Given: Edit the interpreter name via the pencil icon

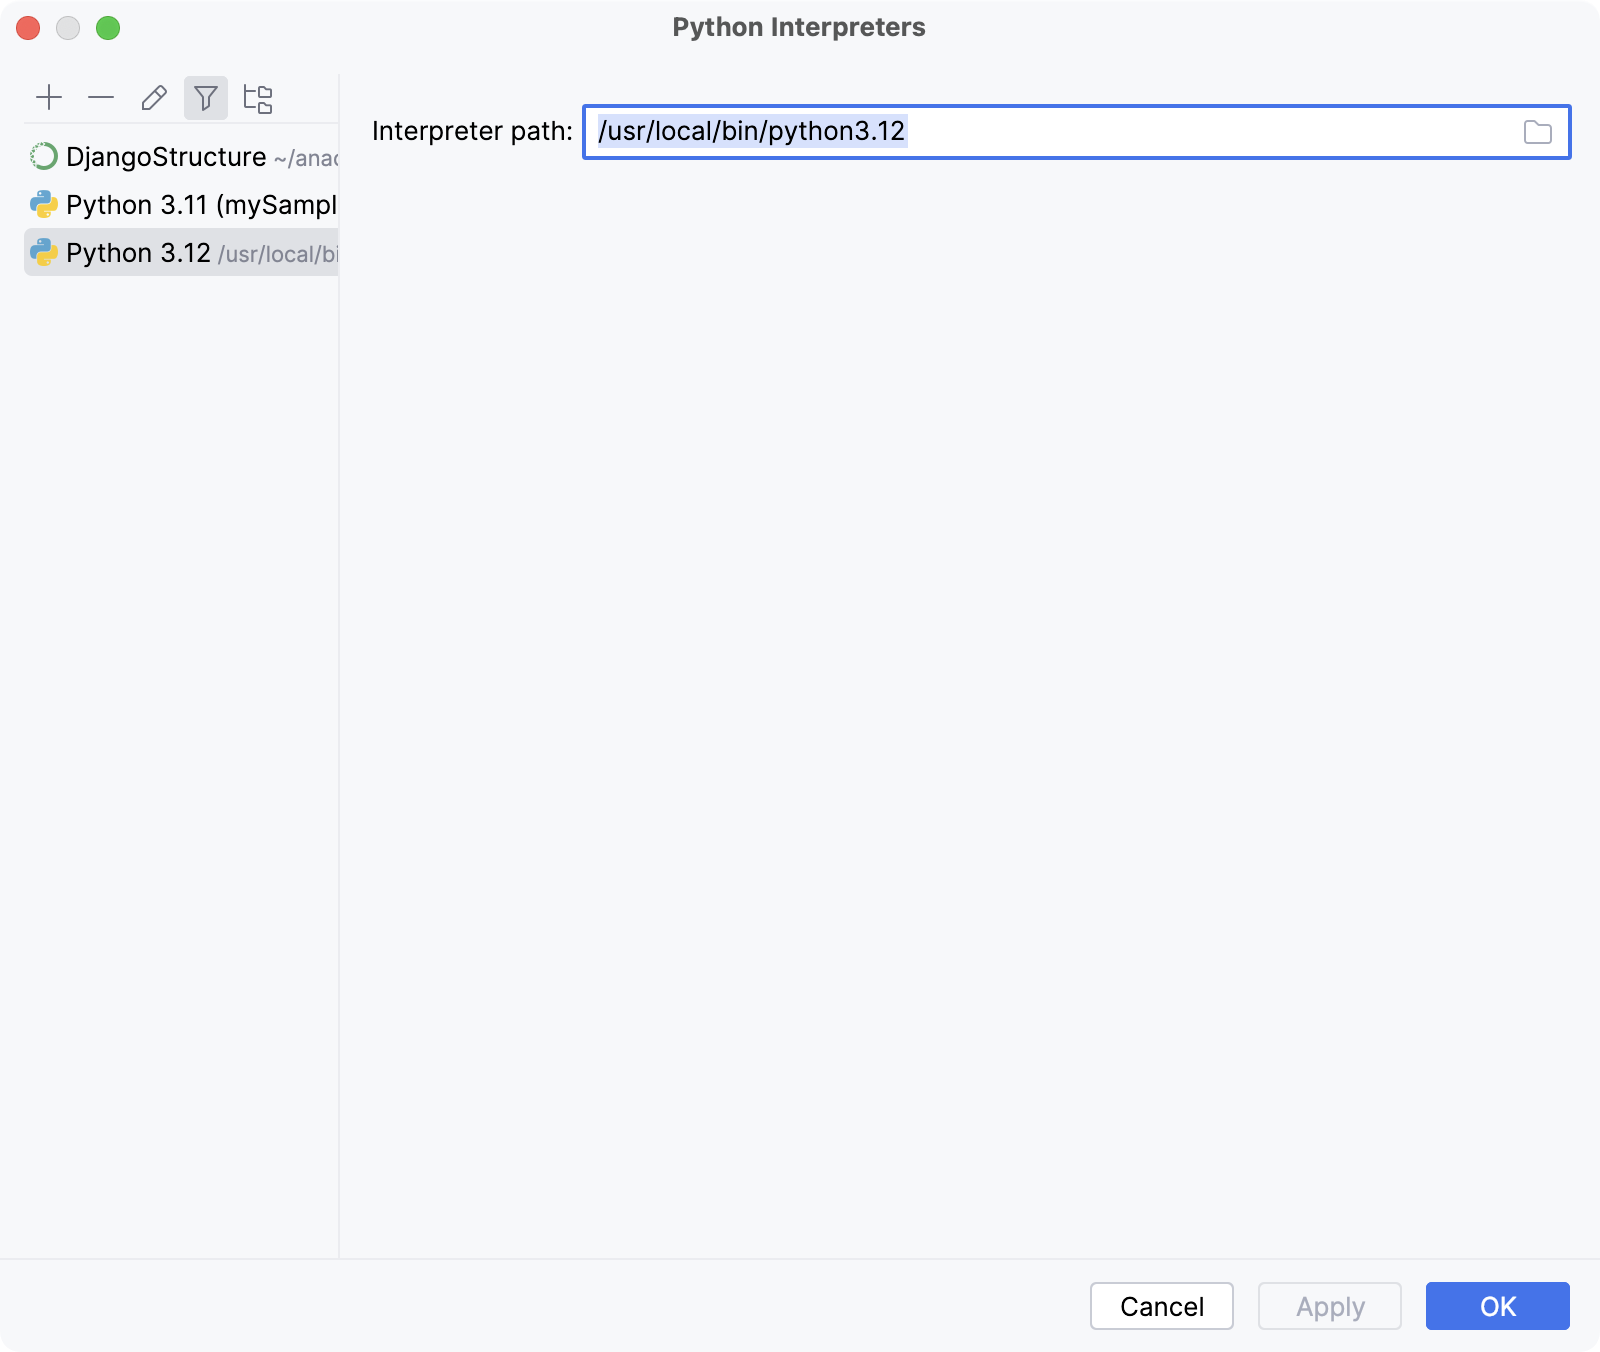Looking at the screenshot, I should click(x=153, y=97).
